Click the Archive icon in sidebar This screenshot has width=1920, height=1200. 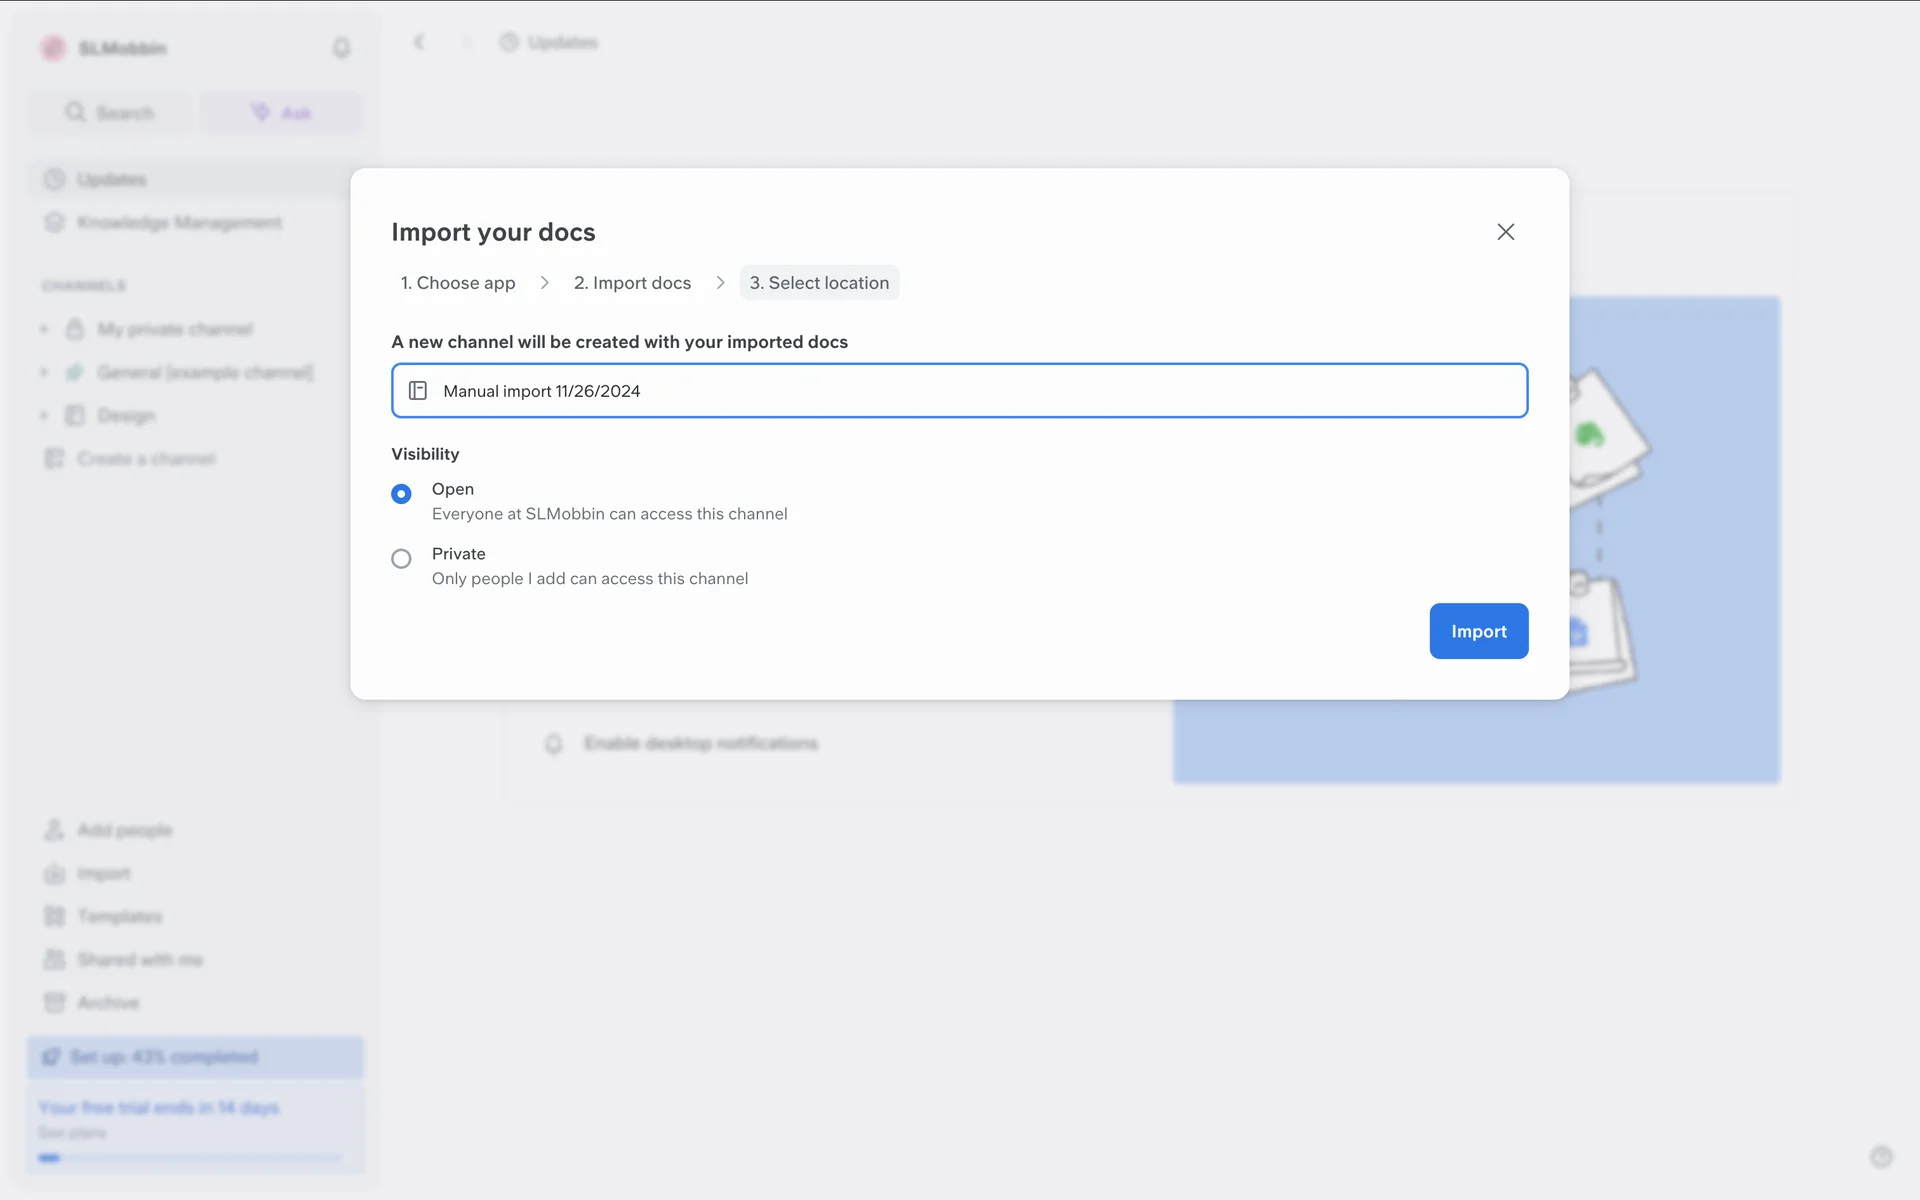(54, 1002)
